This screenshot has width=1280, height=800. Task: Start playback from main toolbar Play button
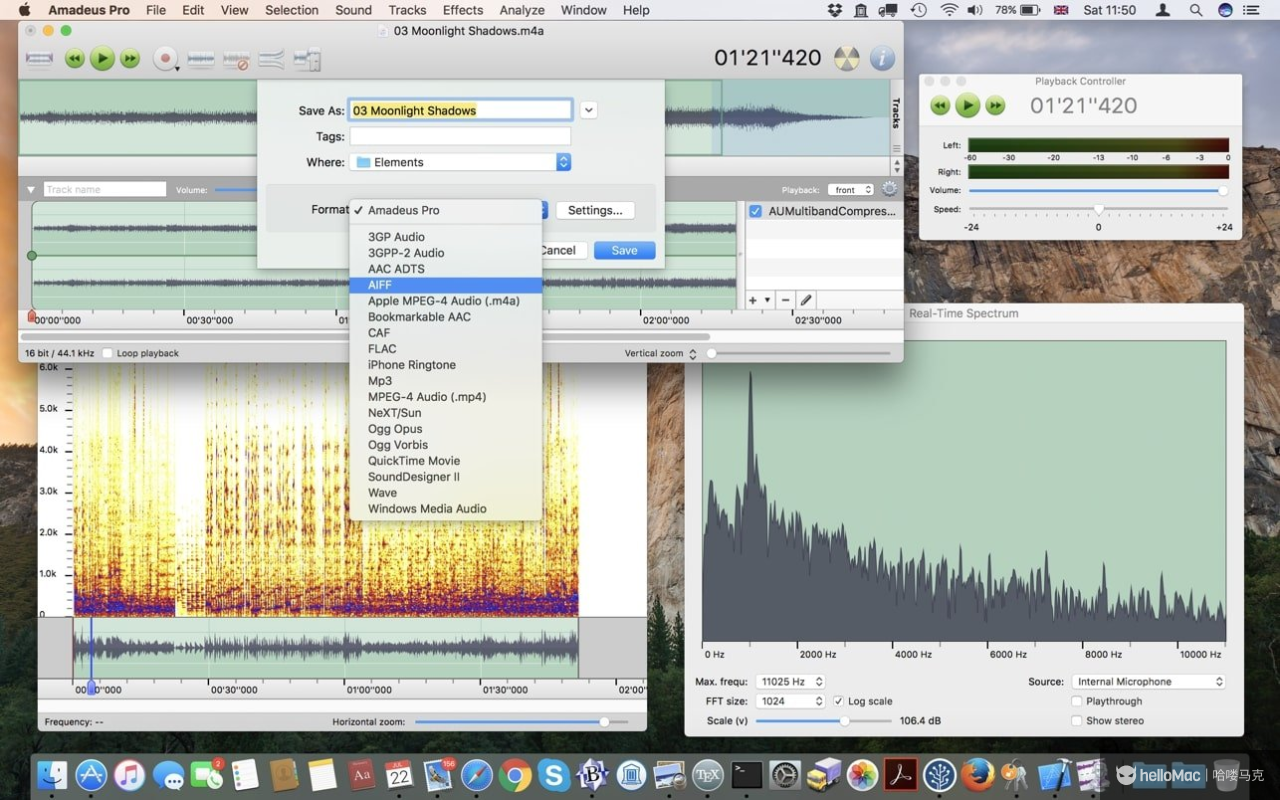[x=102, y=58]
